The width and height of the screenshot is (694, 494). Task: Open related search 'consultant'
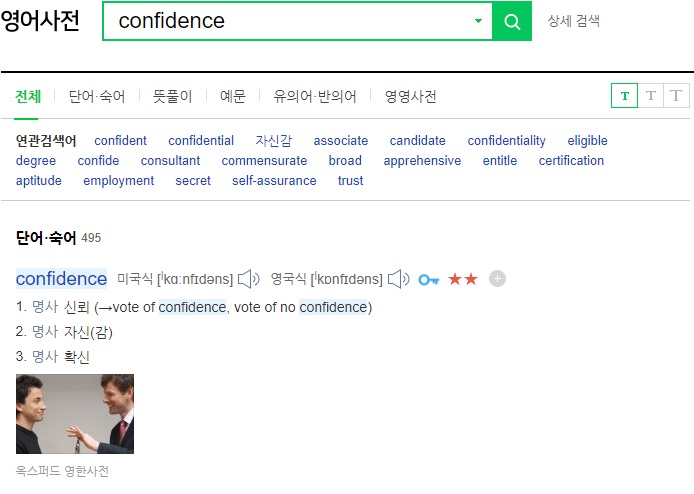170,161
